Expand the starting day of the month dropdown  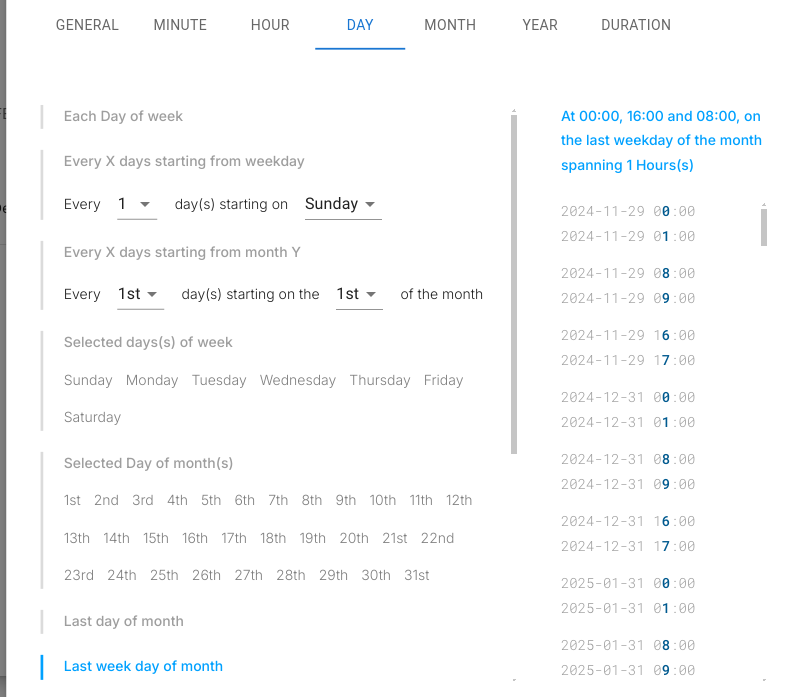(358, 294)
